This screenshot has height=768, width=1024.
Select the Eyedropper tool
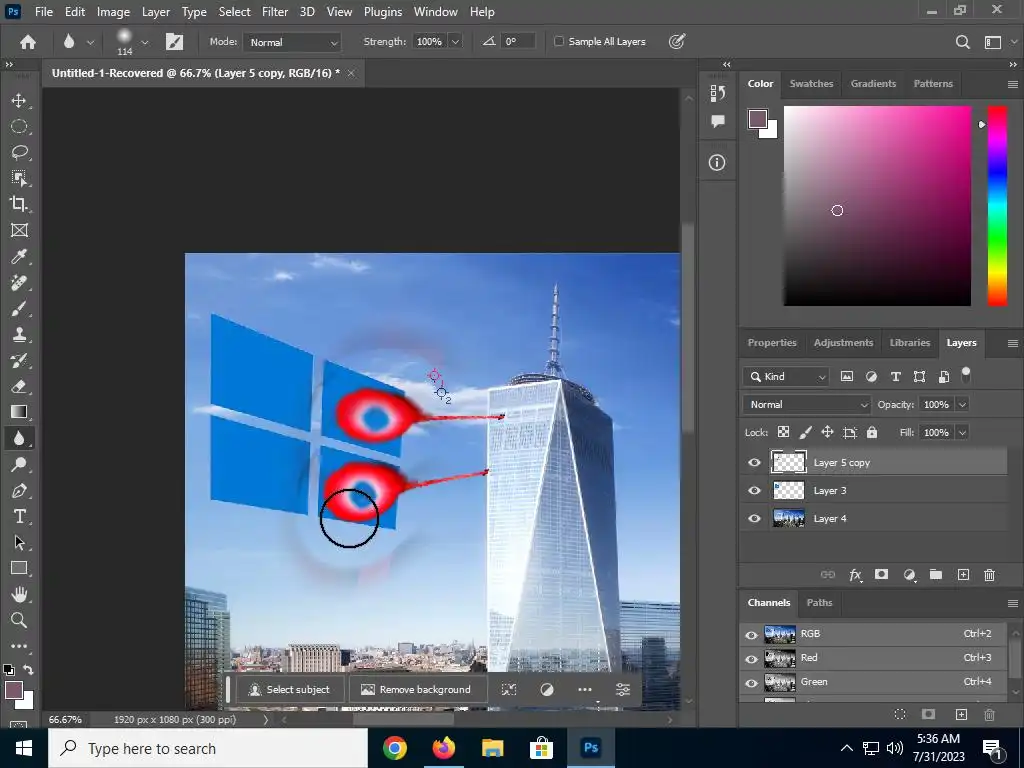tap(19, 256)
